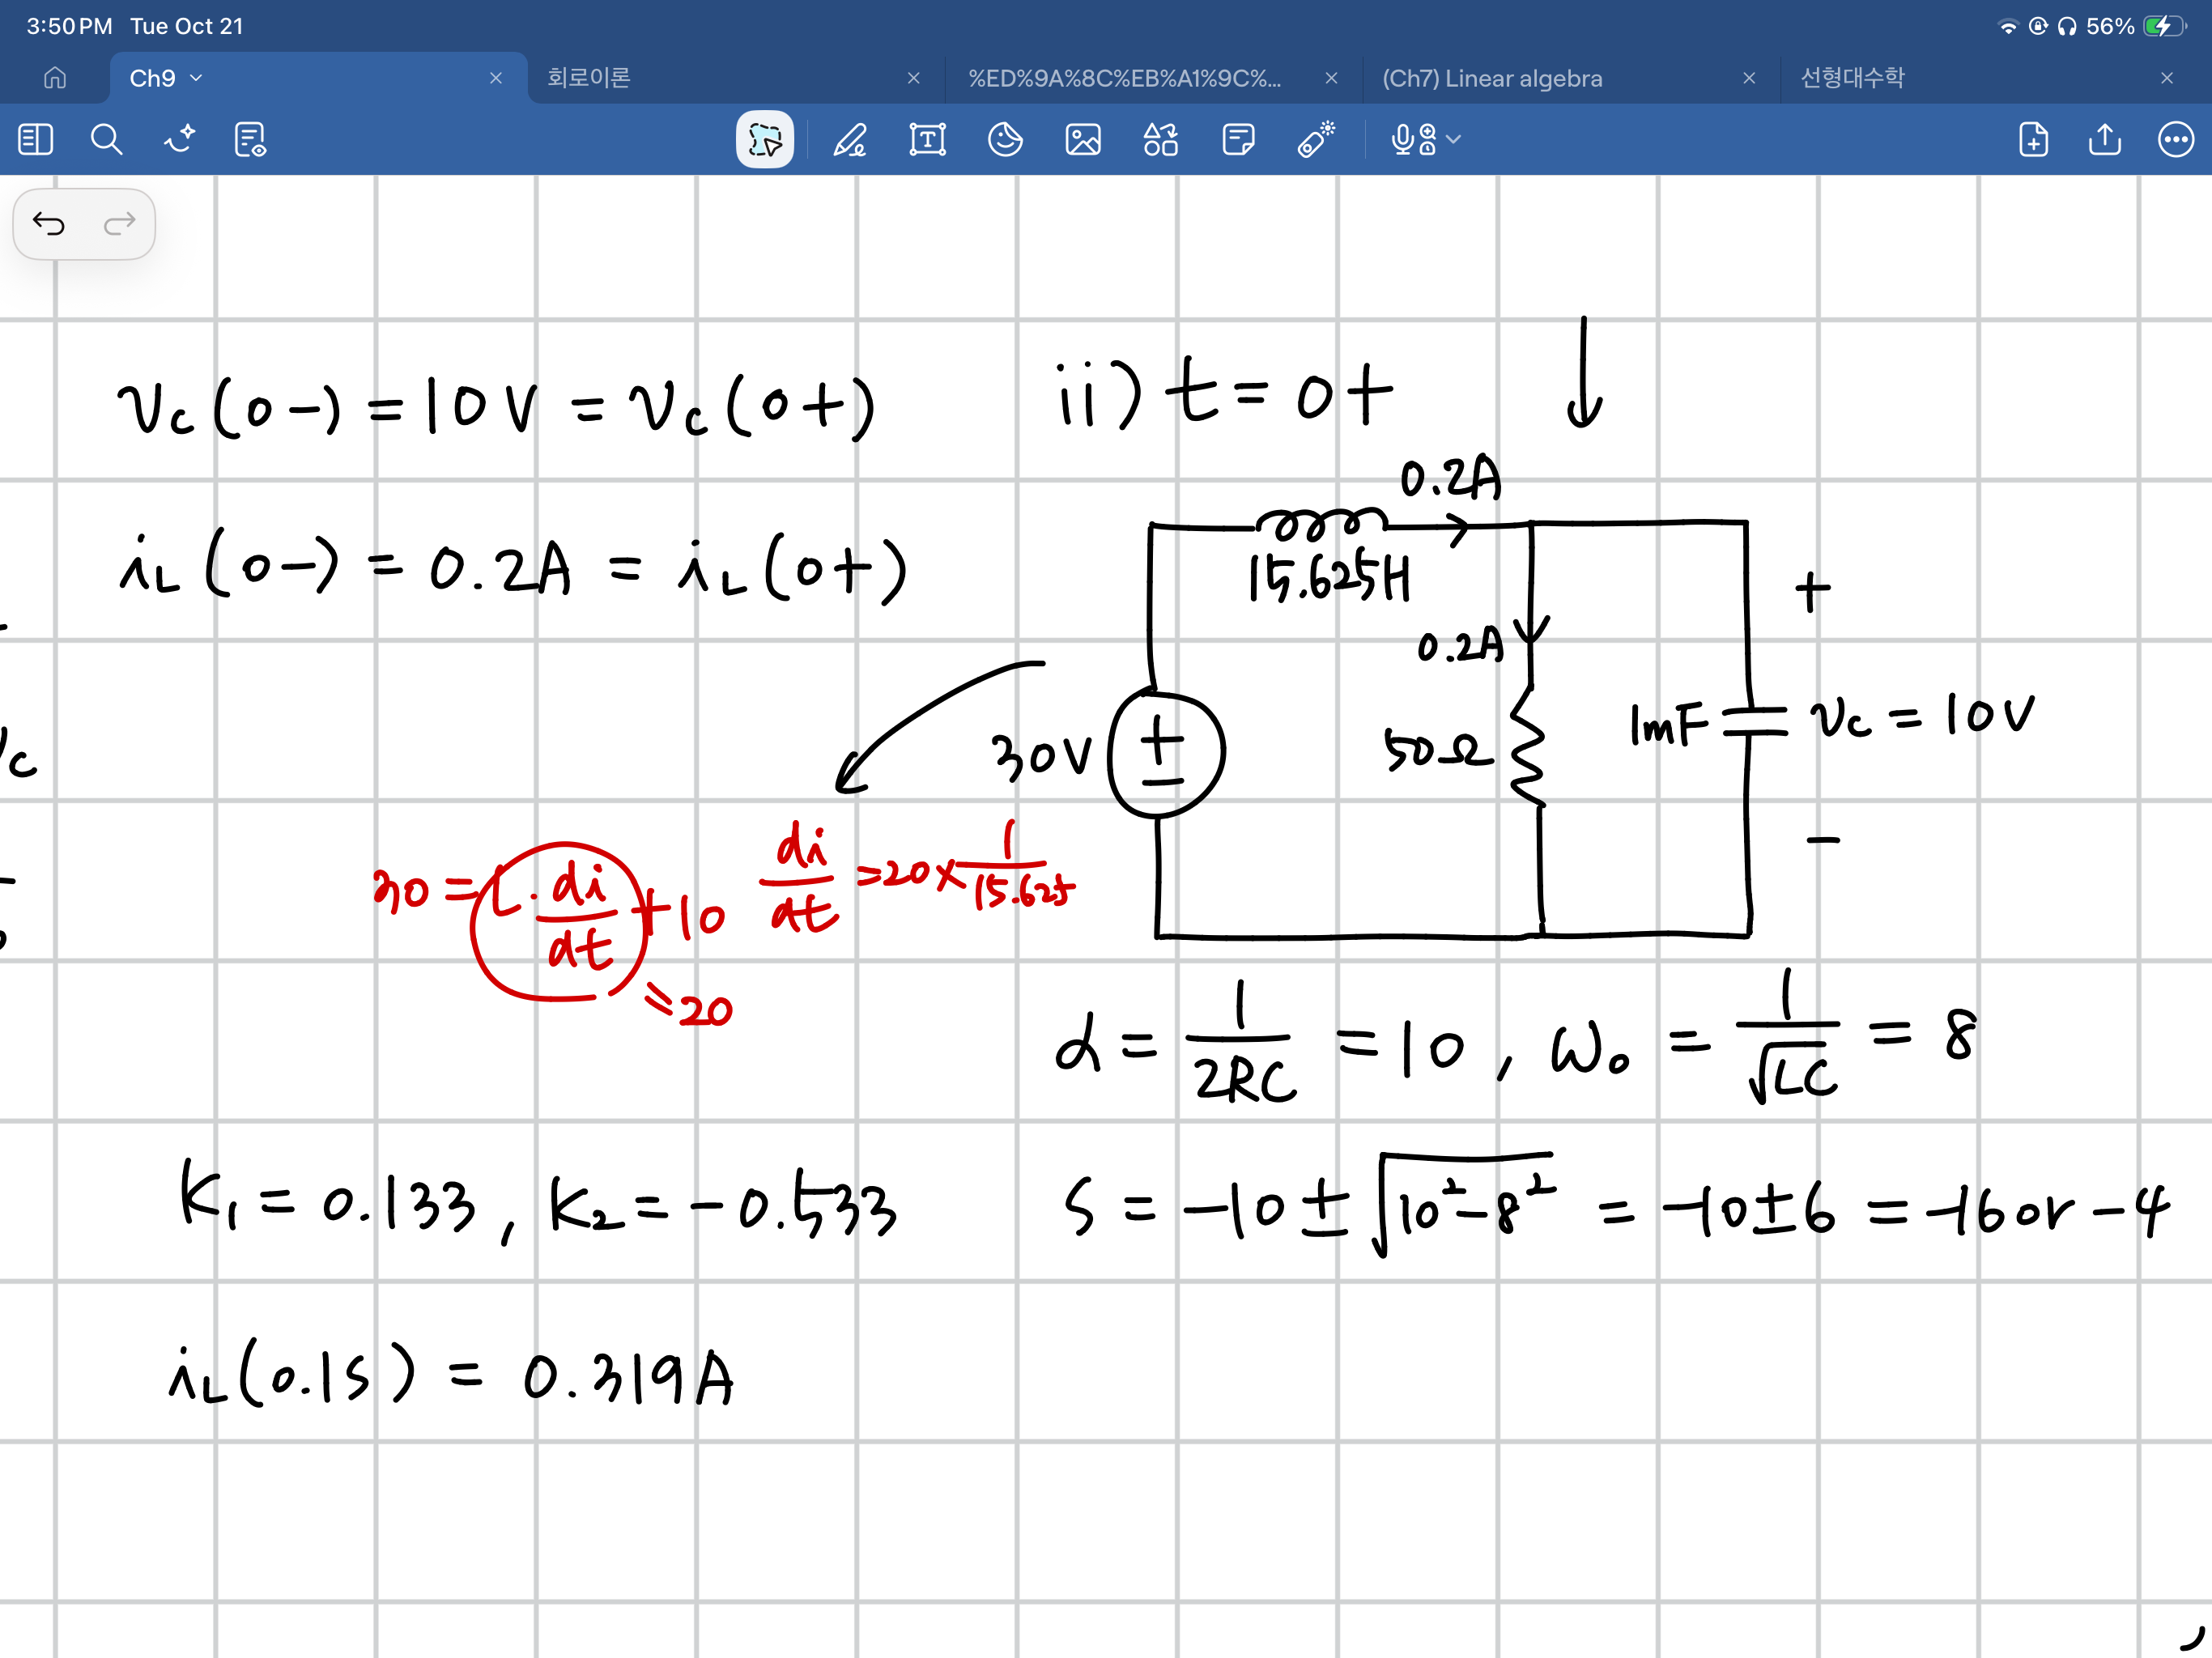Expand the microphone recording options chevron

pyautogui.click(x=1454, y=139)
